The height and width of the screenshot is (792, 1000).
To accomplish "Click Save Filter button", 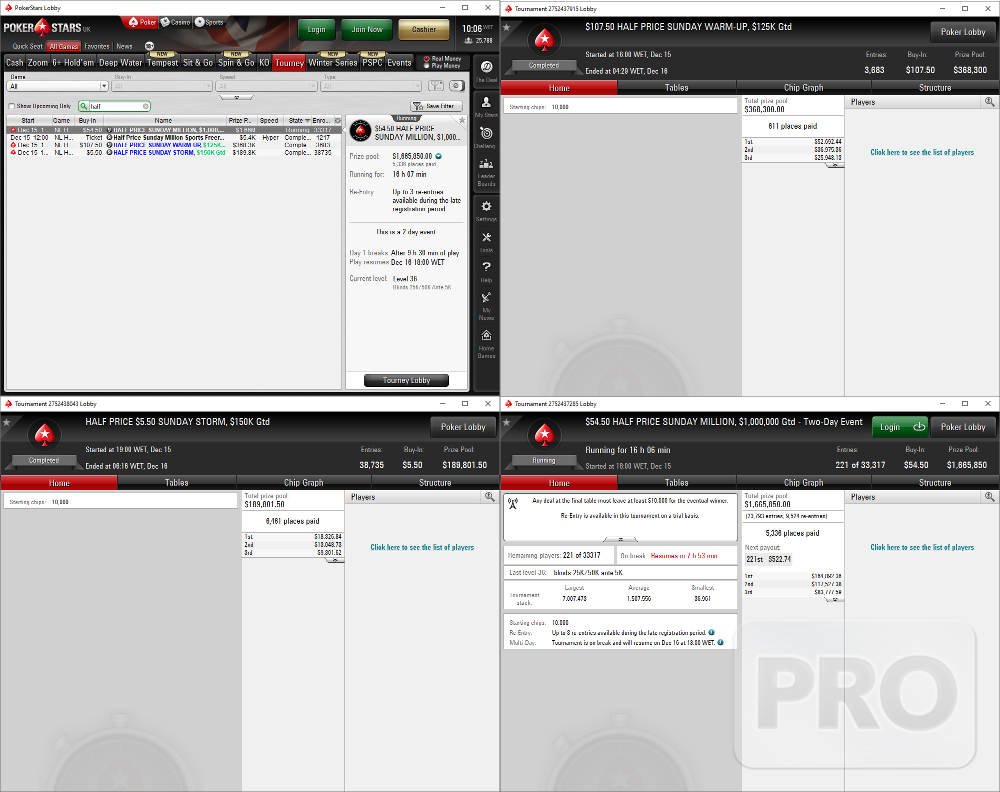I will [436, 106].
